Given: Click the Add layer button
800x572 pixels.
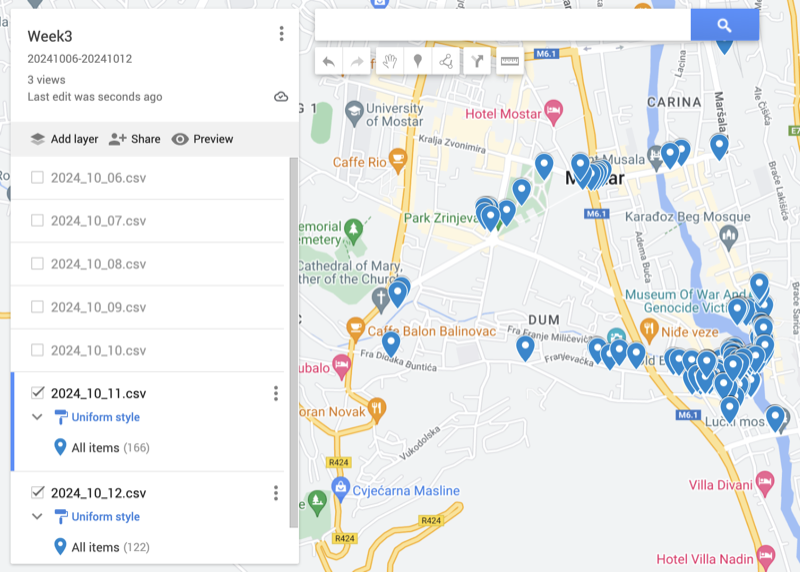Looking at the screenshot, I should [x=64, y=139].
